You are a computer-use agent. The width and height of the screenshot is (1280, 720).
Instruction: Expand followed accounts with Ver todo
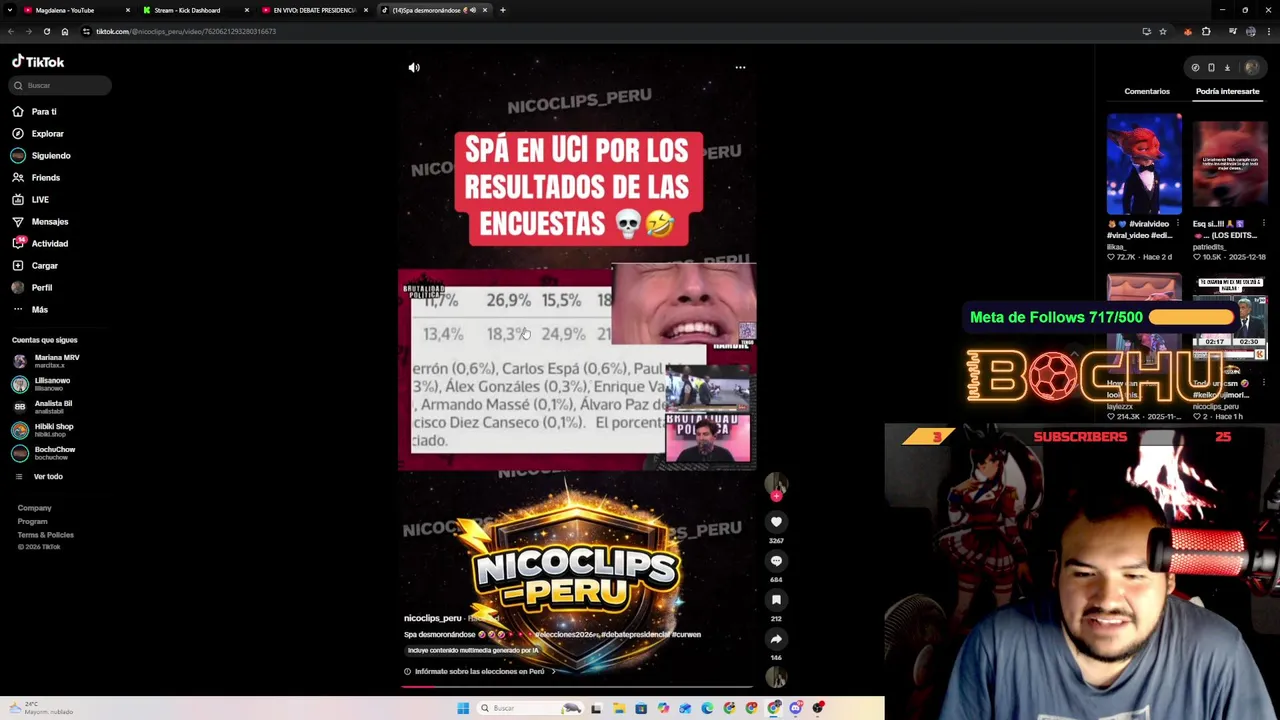[x=40, y=476]
